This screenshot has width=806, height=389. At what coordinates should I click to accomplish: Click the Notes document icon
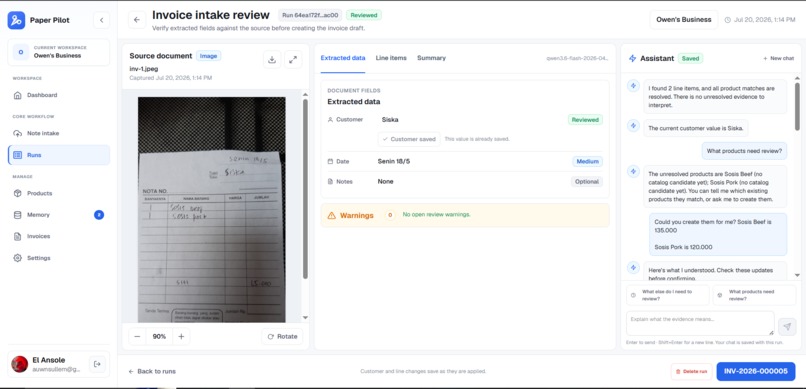331,181
